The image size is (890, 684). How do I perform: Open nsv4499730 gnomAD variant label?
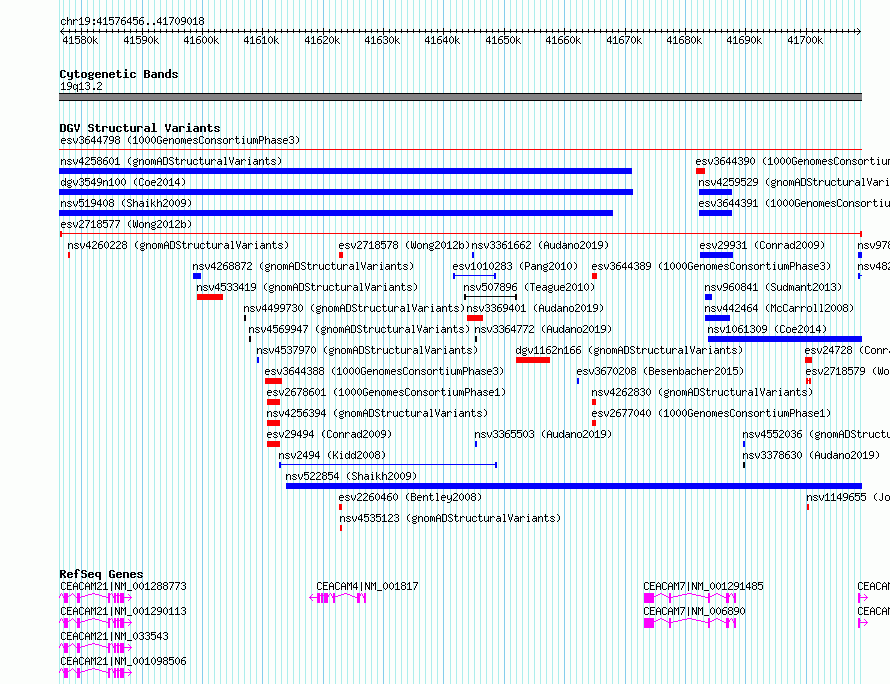click(354, 308)
